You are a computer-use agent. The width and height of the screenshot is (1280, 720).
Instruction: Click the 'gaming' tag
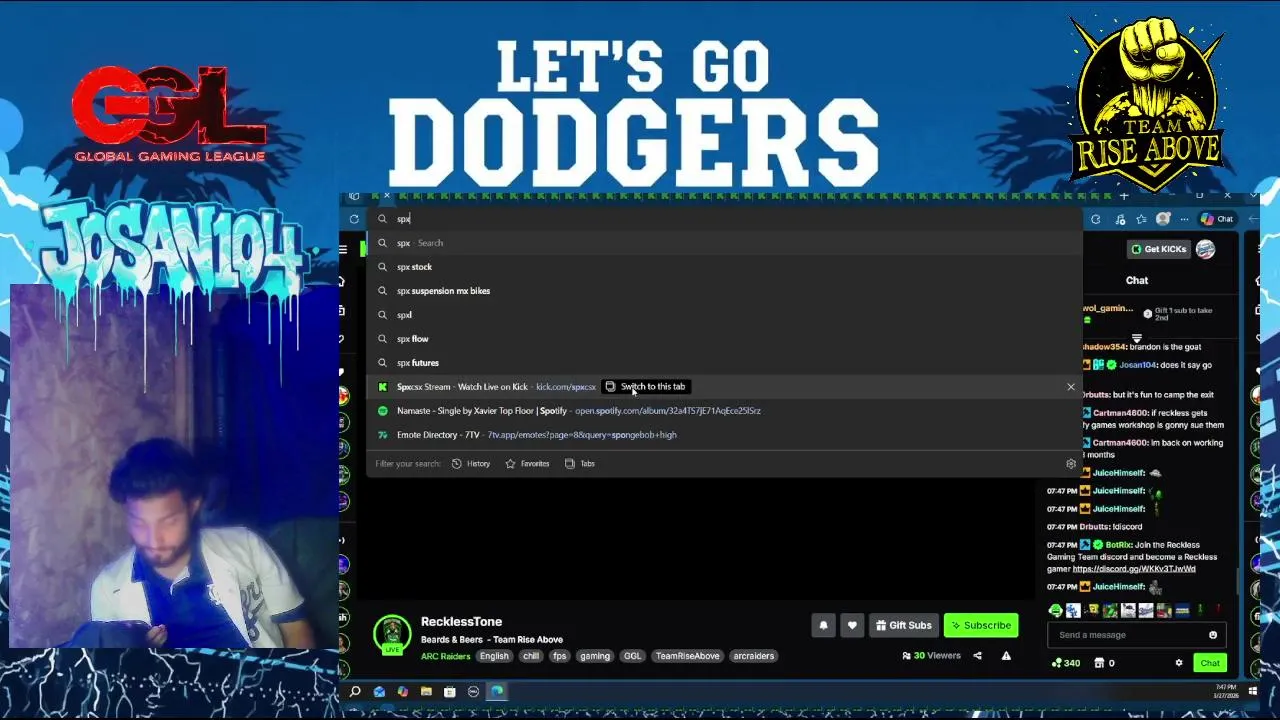(595, 656)
